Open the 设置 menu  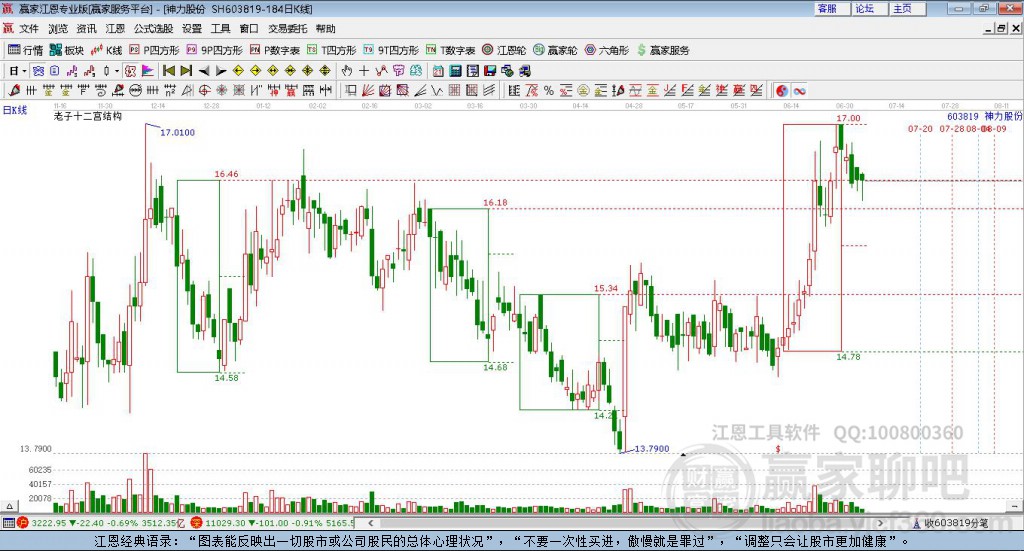point(192,29)
